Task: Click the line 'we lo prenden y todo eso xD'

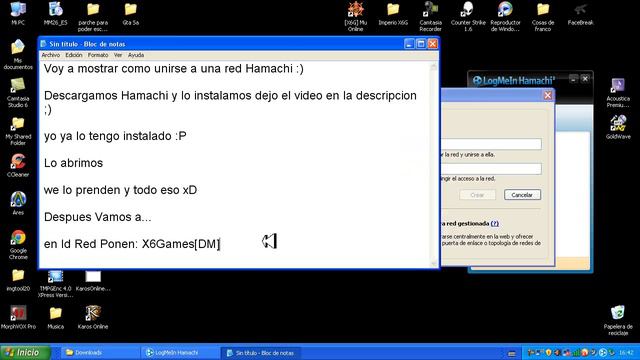Action: coord(120,190)
